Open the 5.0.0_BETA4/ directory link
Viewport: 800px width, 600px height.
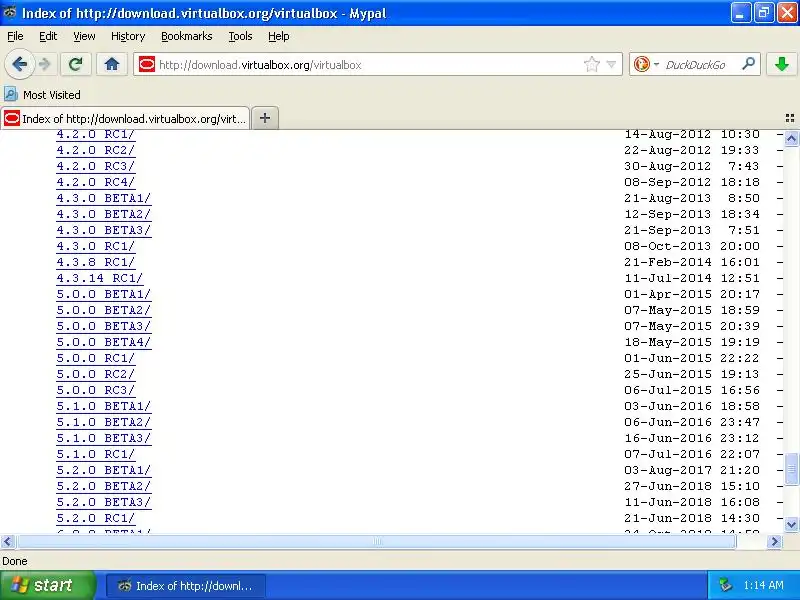(104, 342)
